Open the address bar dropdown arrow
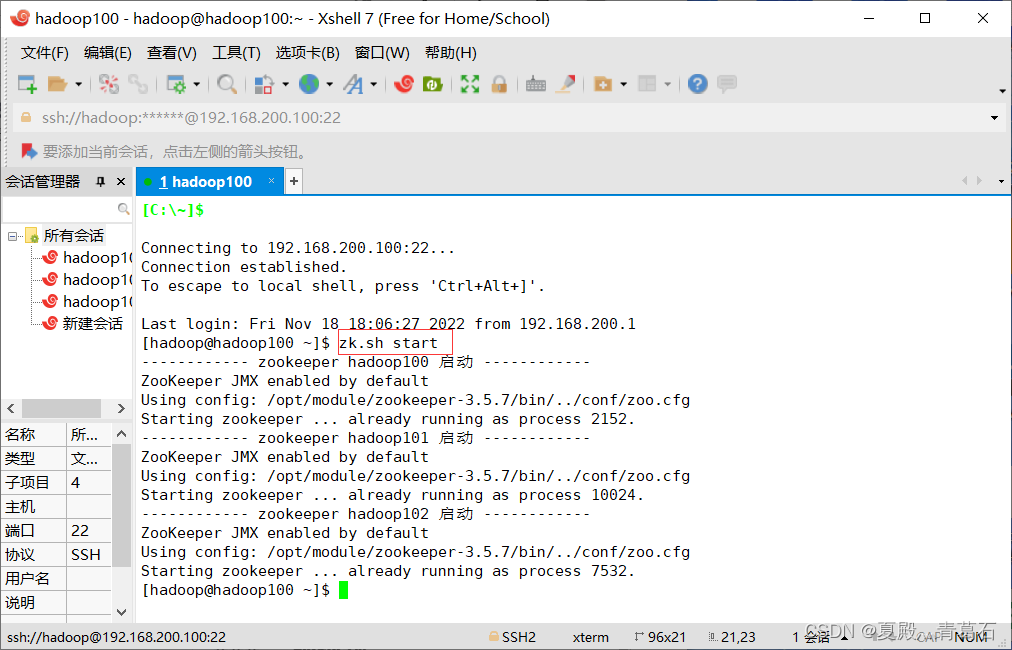The width and height of the screenshot is (1012, 650). tap(994, 117)
